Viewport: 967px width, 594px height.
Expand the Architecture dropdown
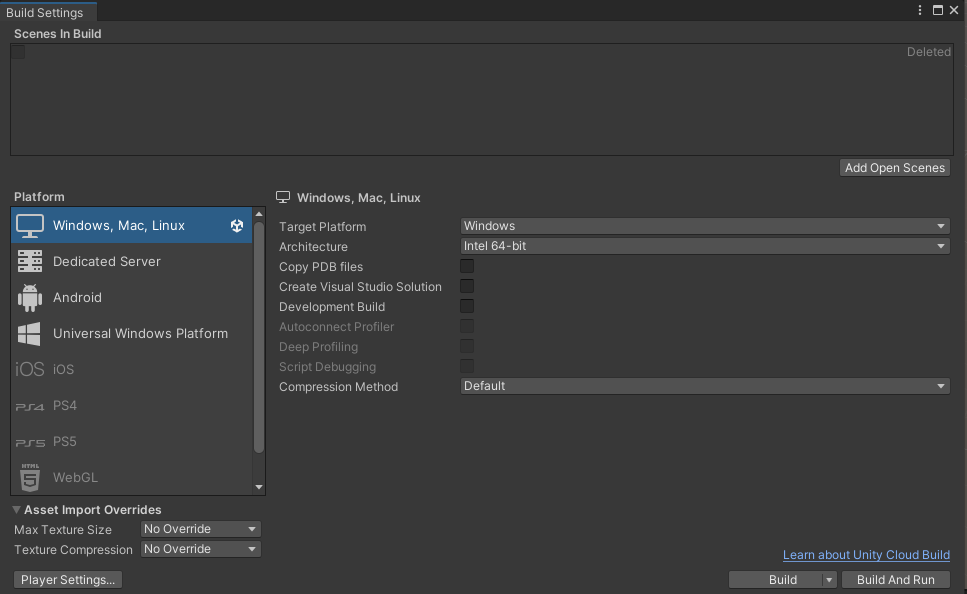(705, 246)
